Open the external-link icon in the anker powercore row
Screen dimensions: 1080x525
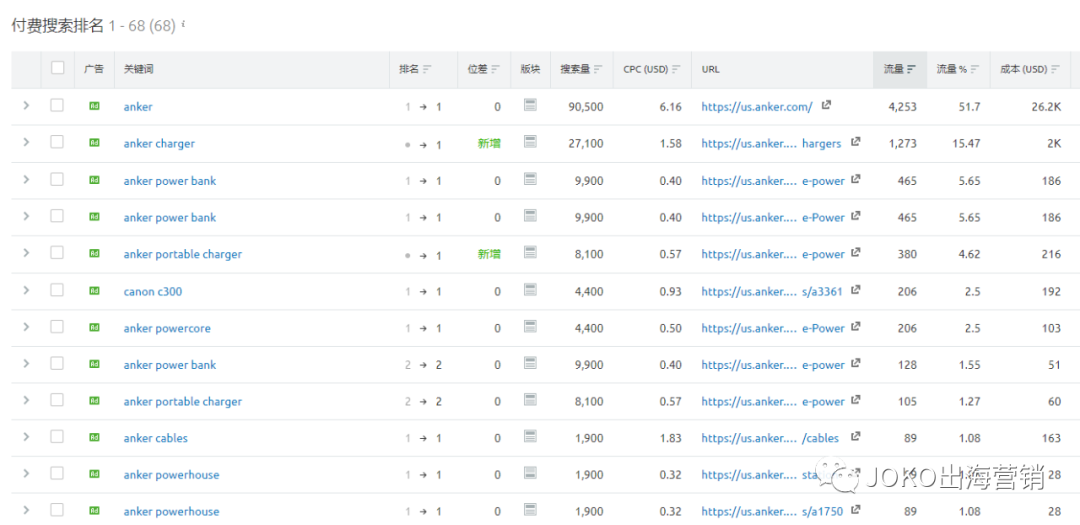pos(855,326)
